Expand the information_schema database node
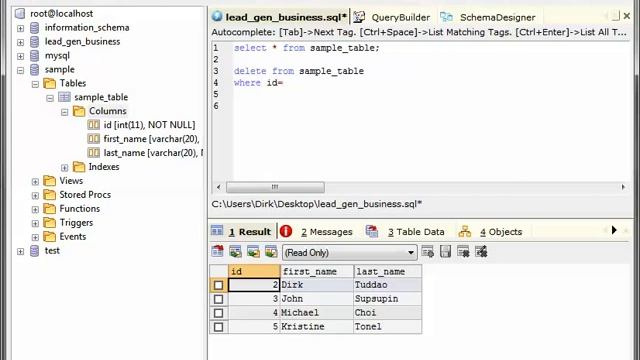This screenshot has width=640, height=360. point(20,28)
